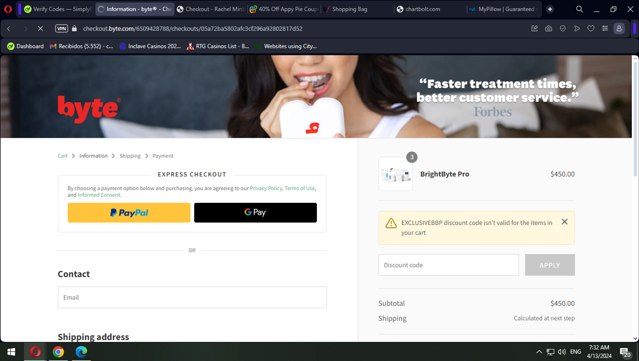Click the warning triangle icon in the alert
This screenshot has width=639, height=361.
[x=391, y=223]
